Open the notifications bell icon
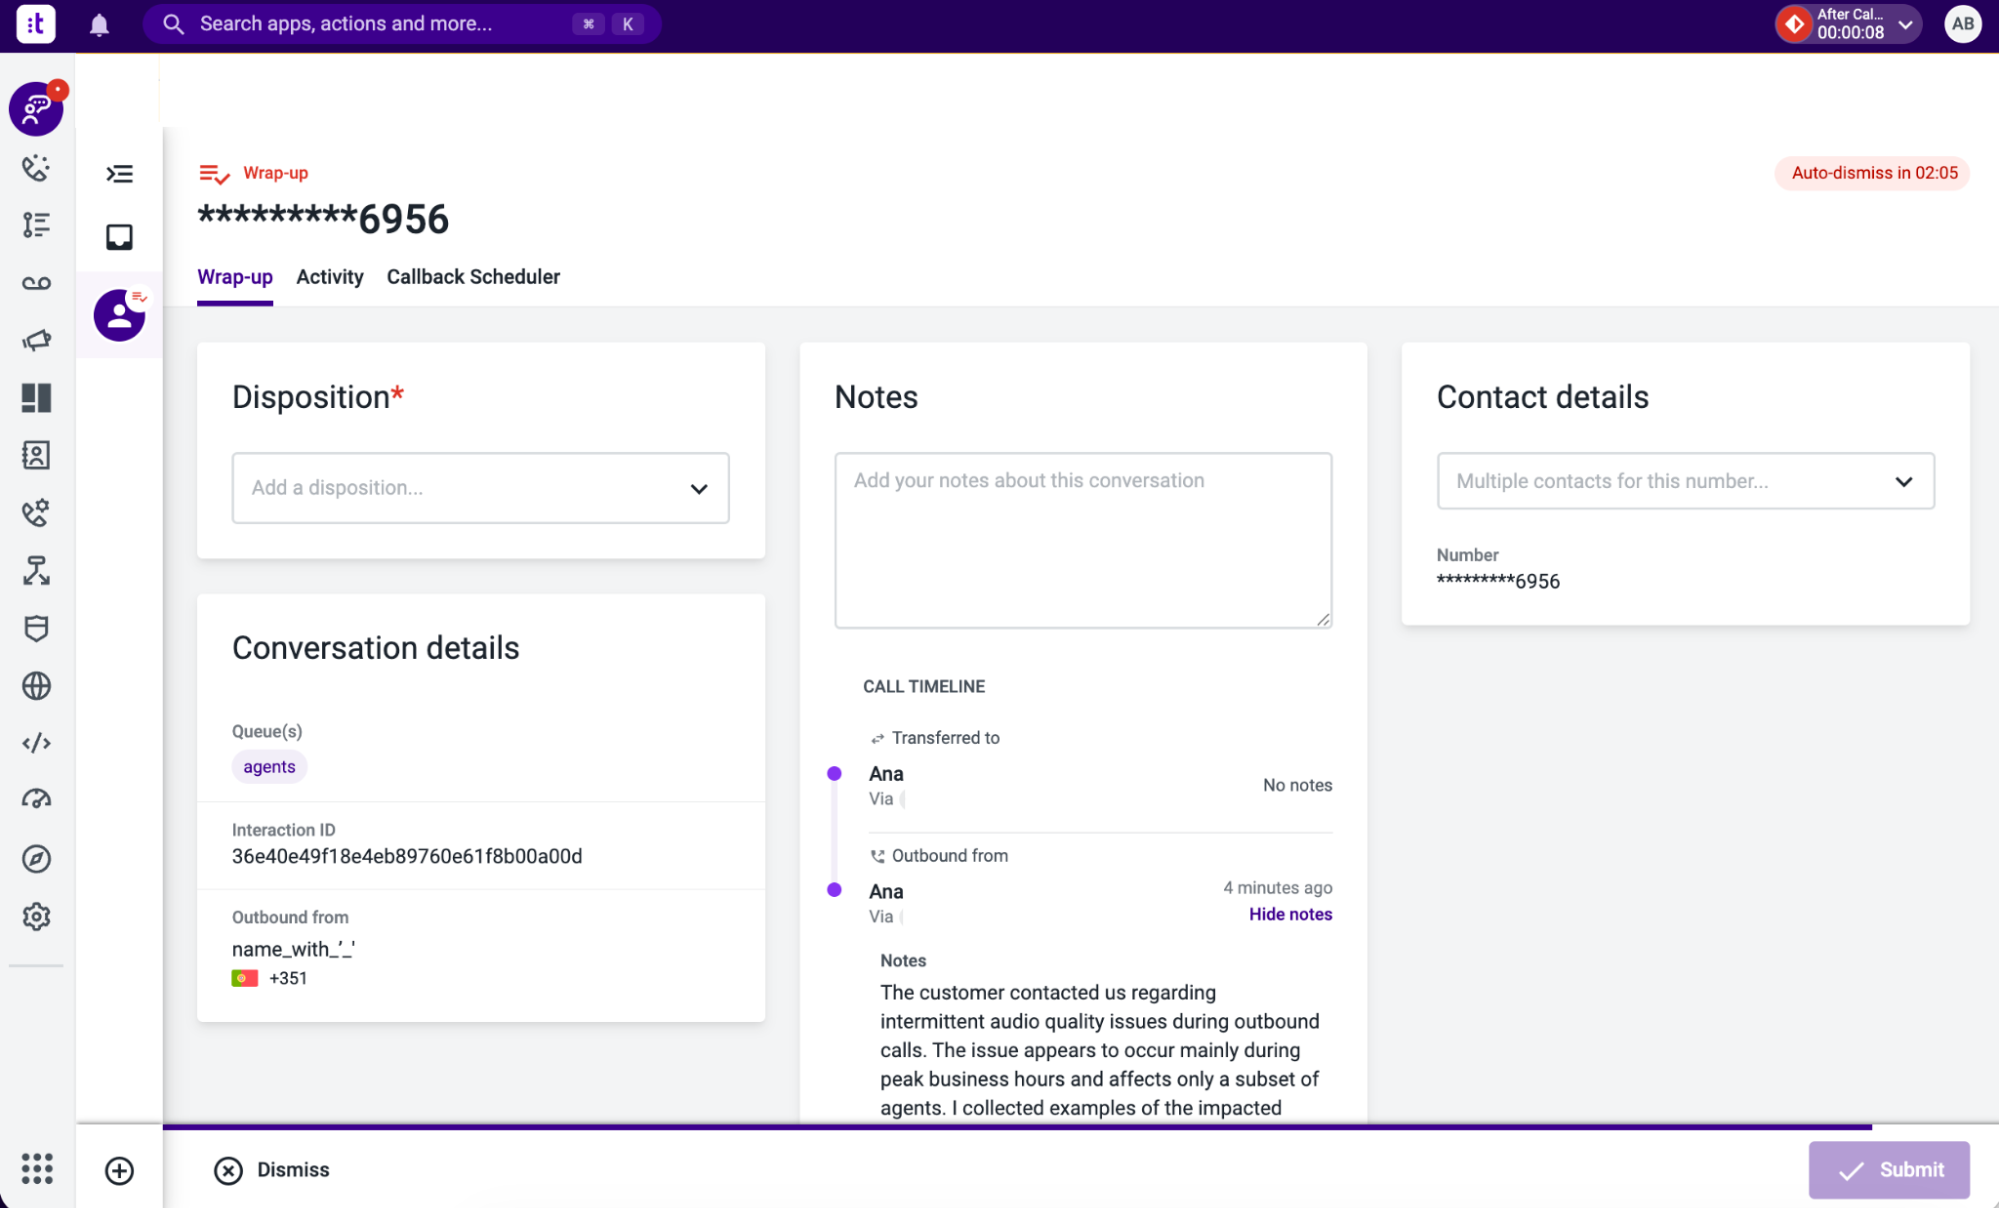 [x=99, y=24]
